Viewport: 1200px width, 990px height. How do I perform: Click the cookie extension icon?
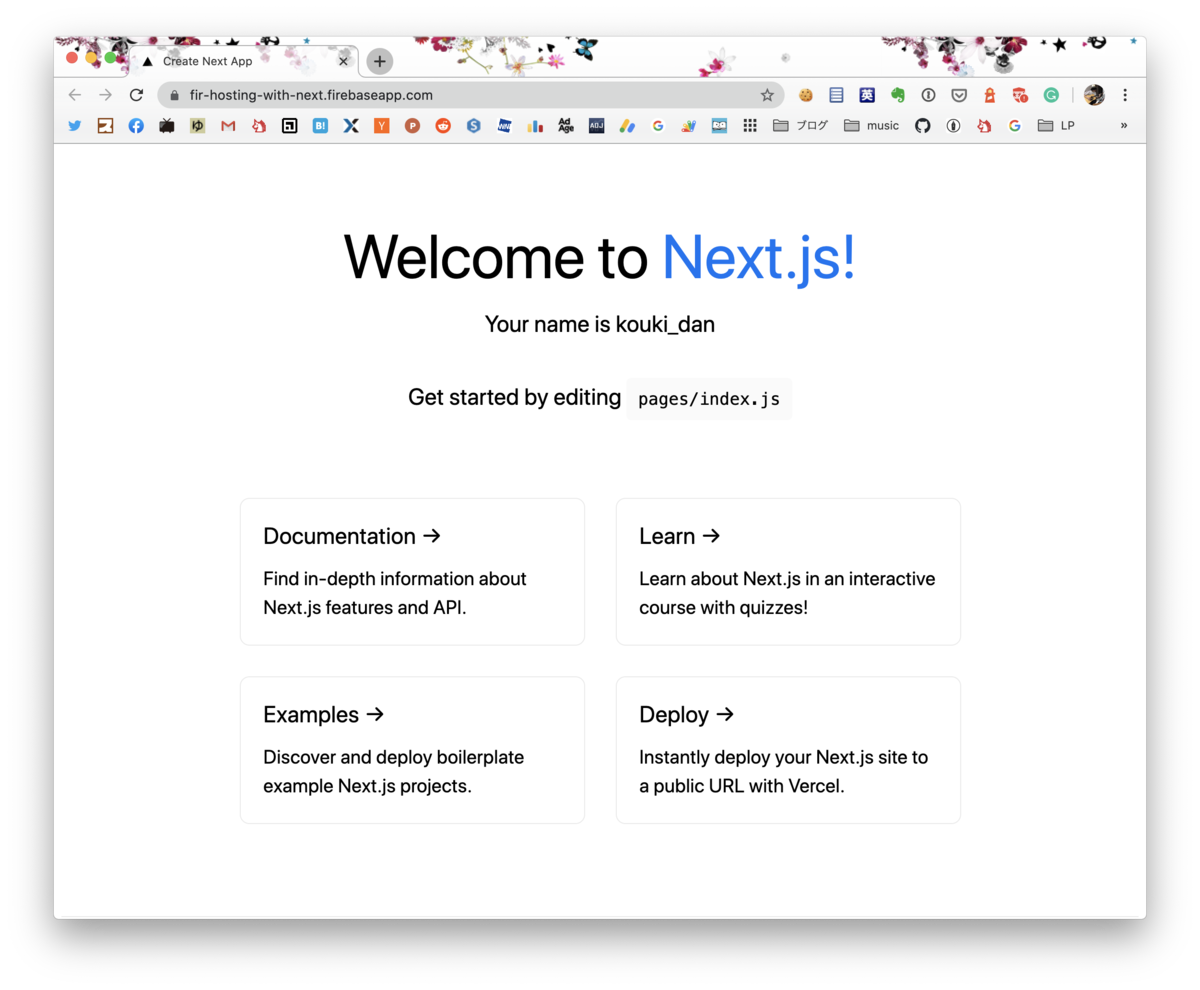tap(805, 95)
